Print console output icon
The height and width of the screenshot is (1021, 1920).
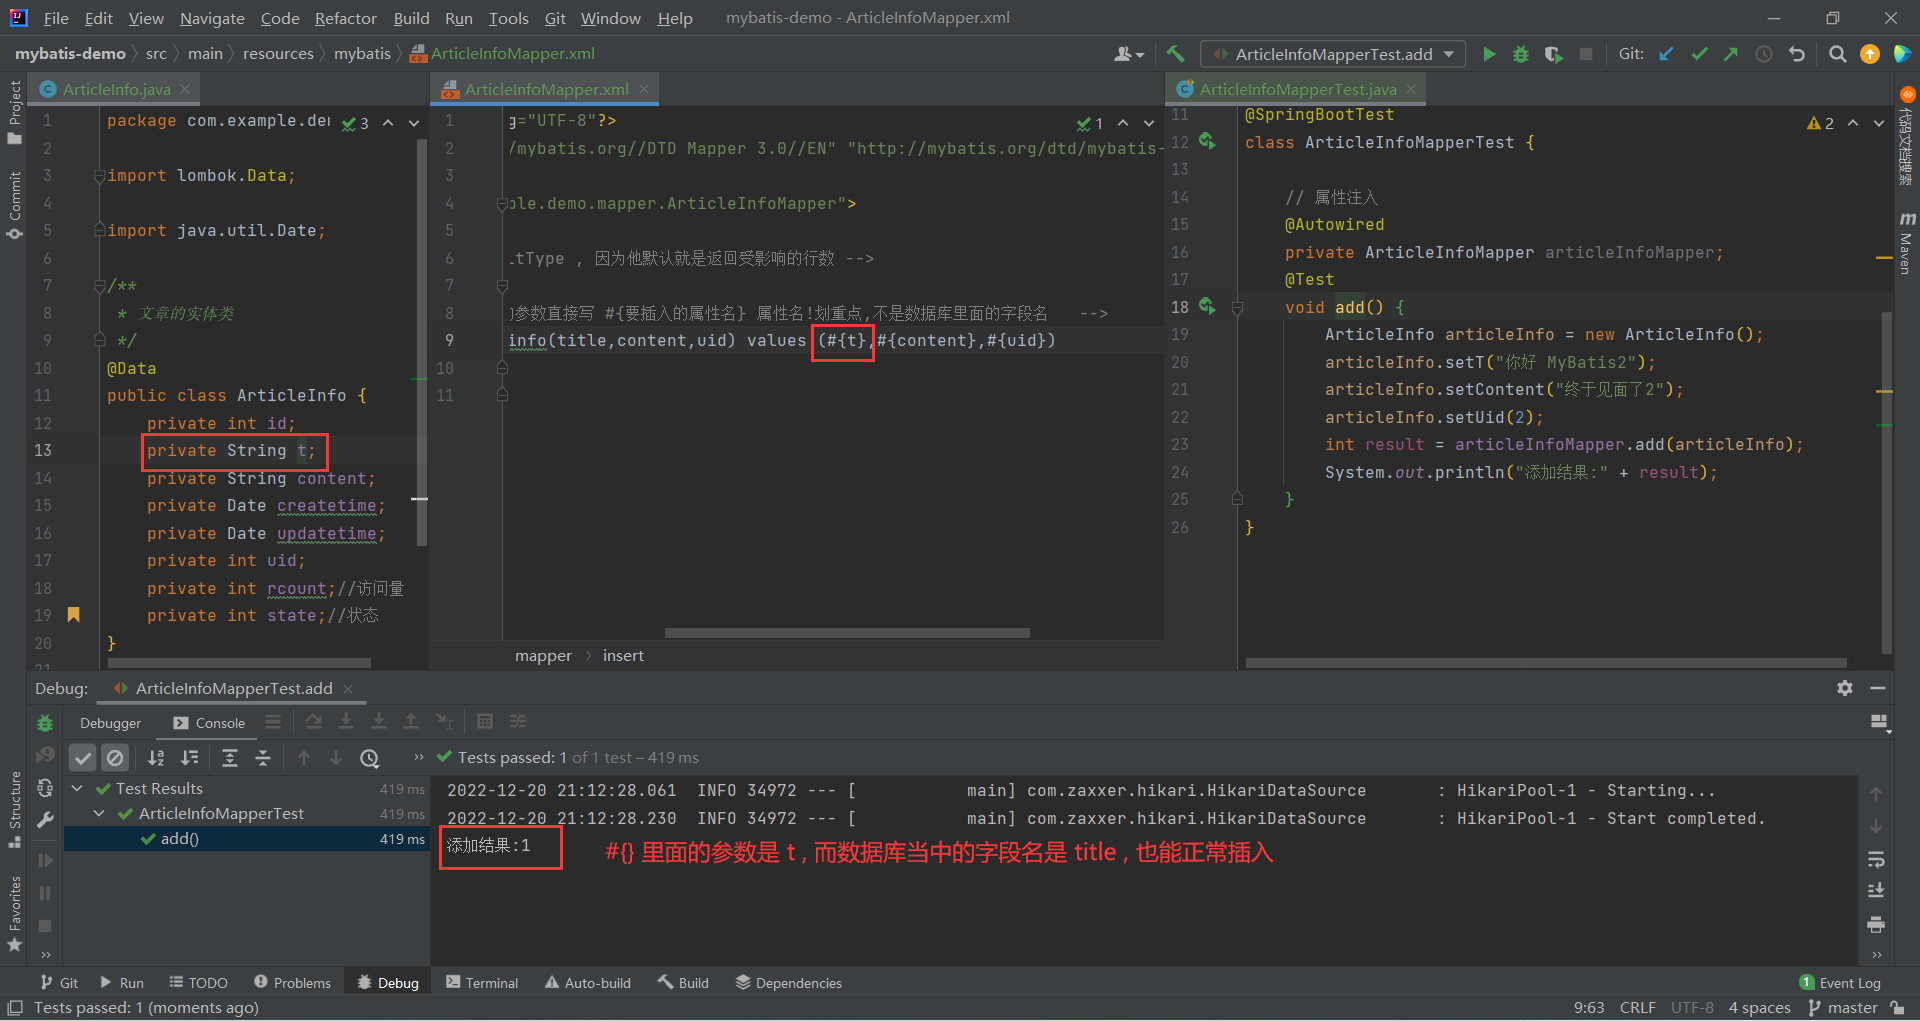pyautogui.click(x=1876, y=924)
